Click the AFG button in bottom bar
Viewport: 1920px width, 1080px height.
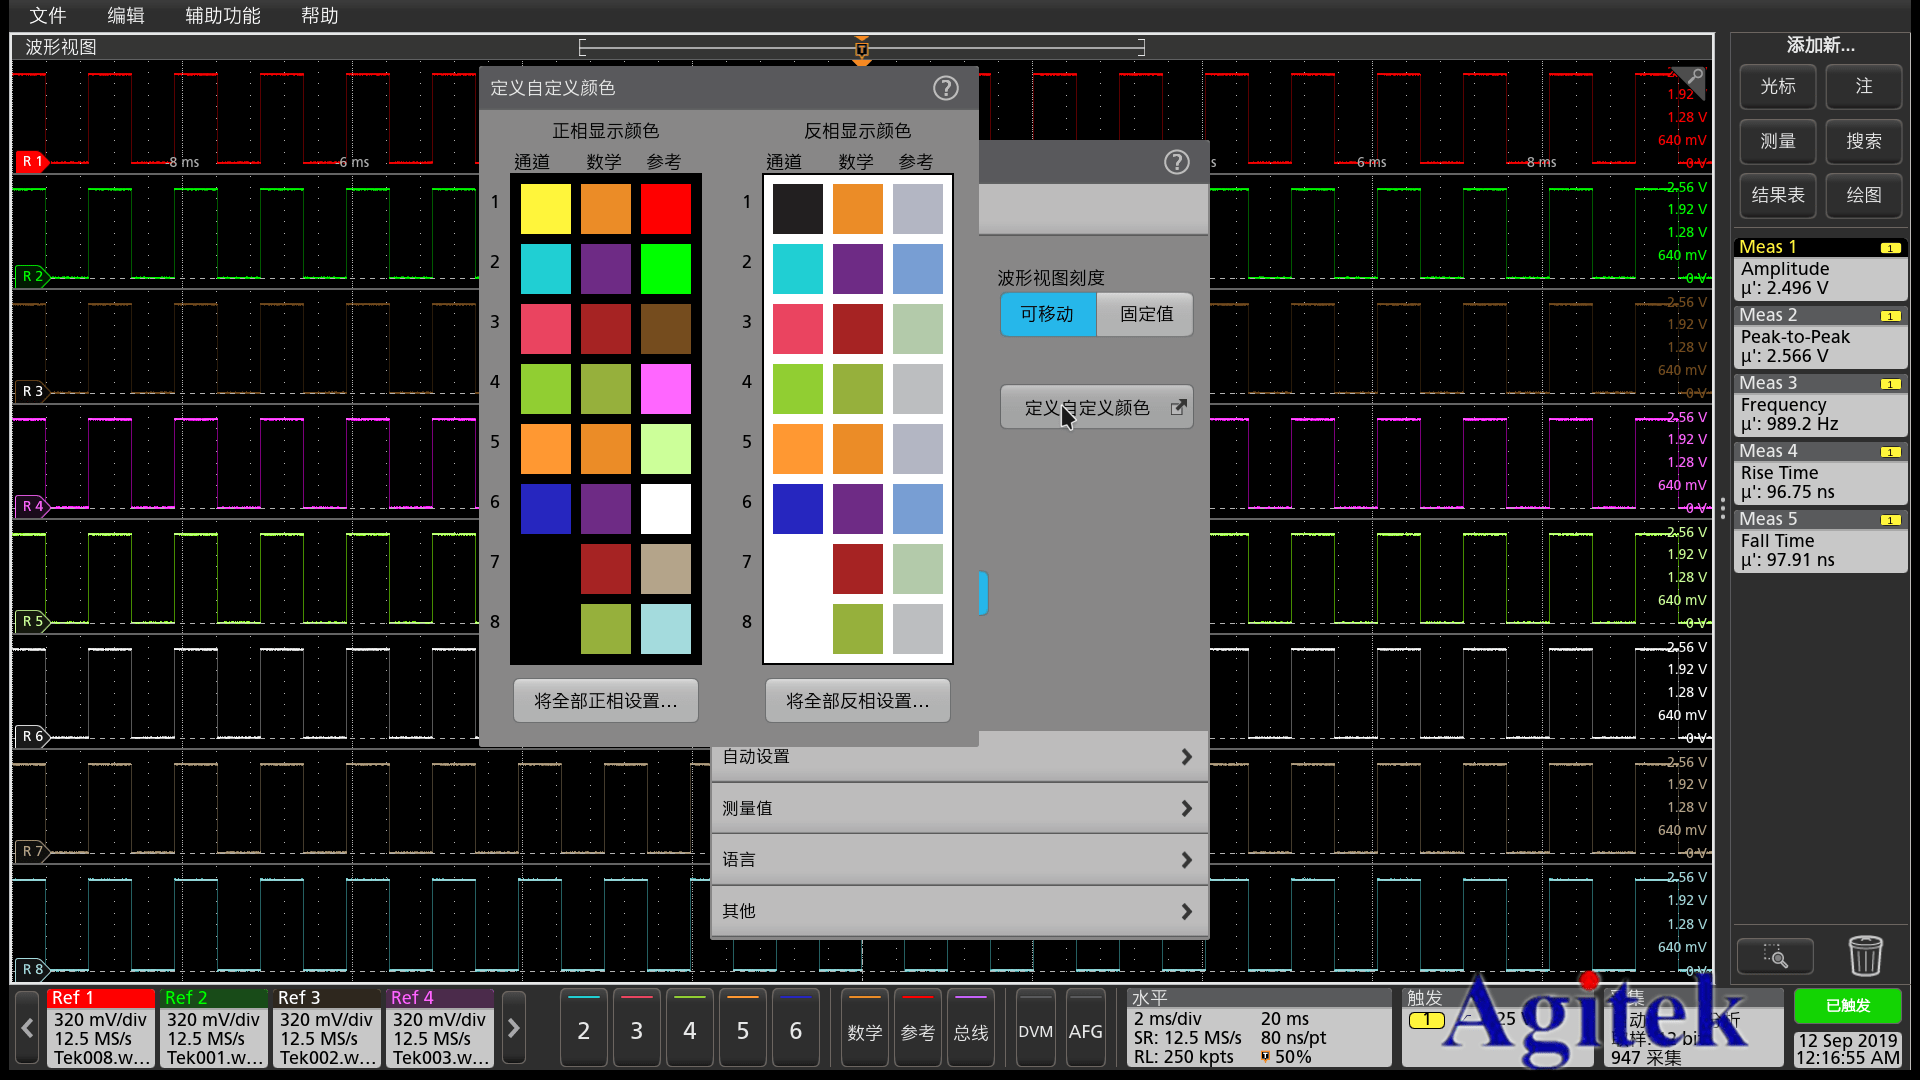[x=1085, y=1030]
